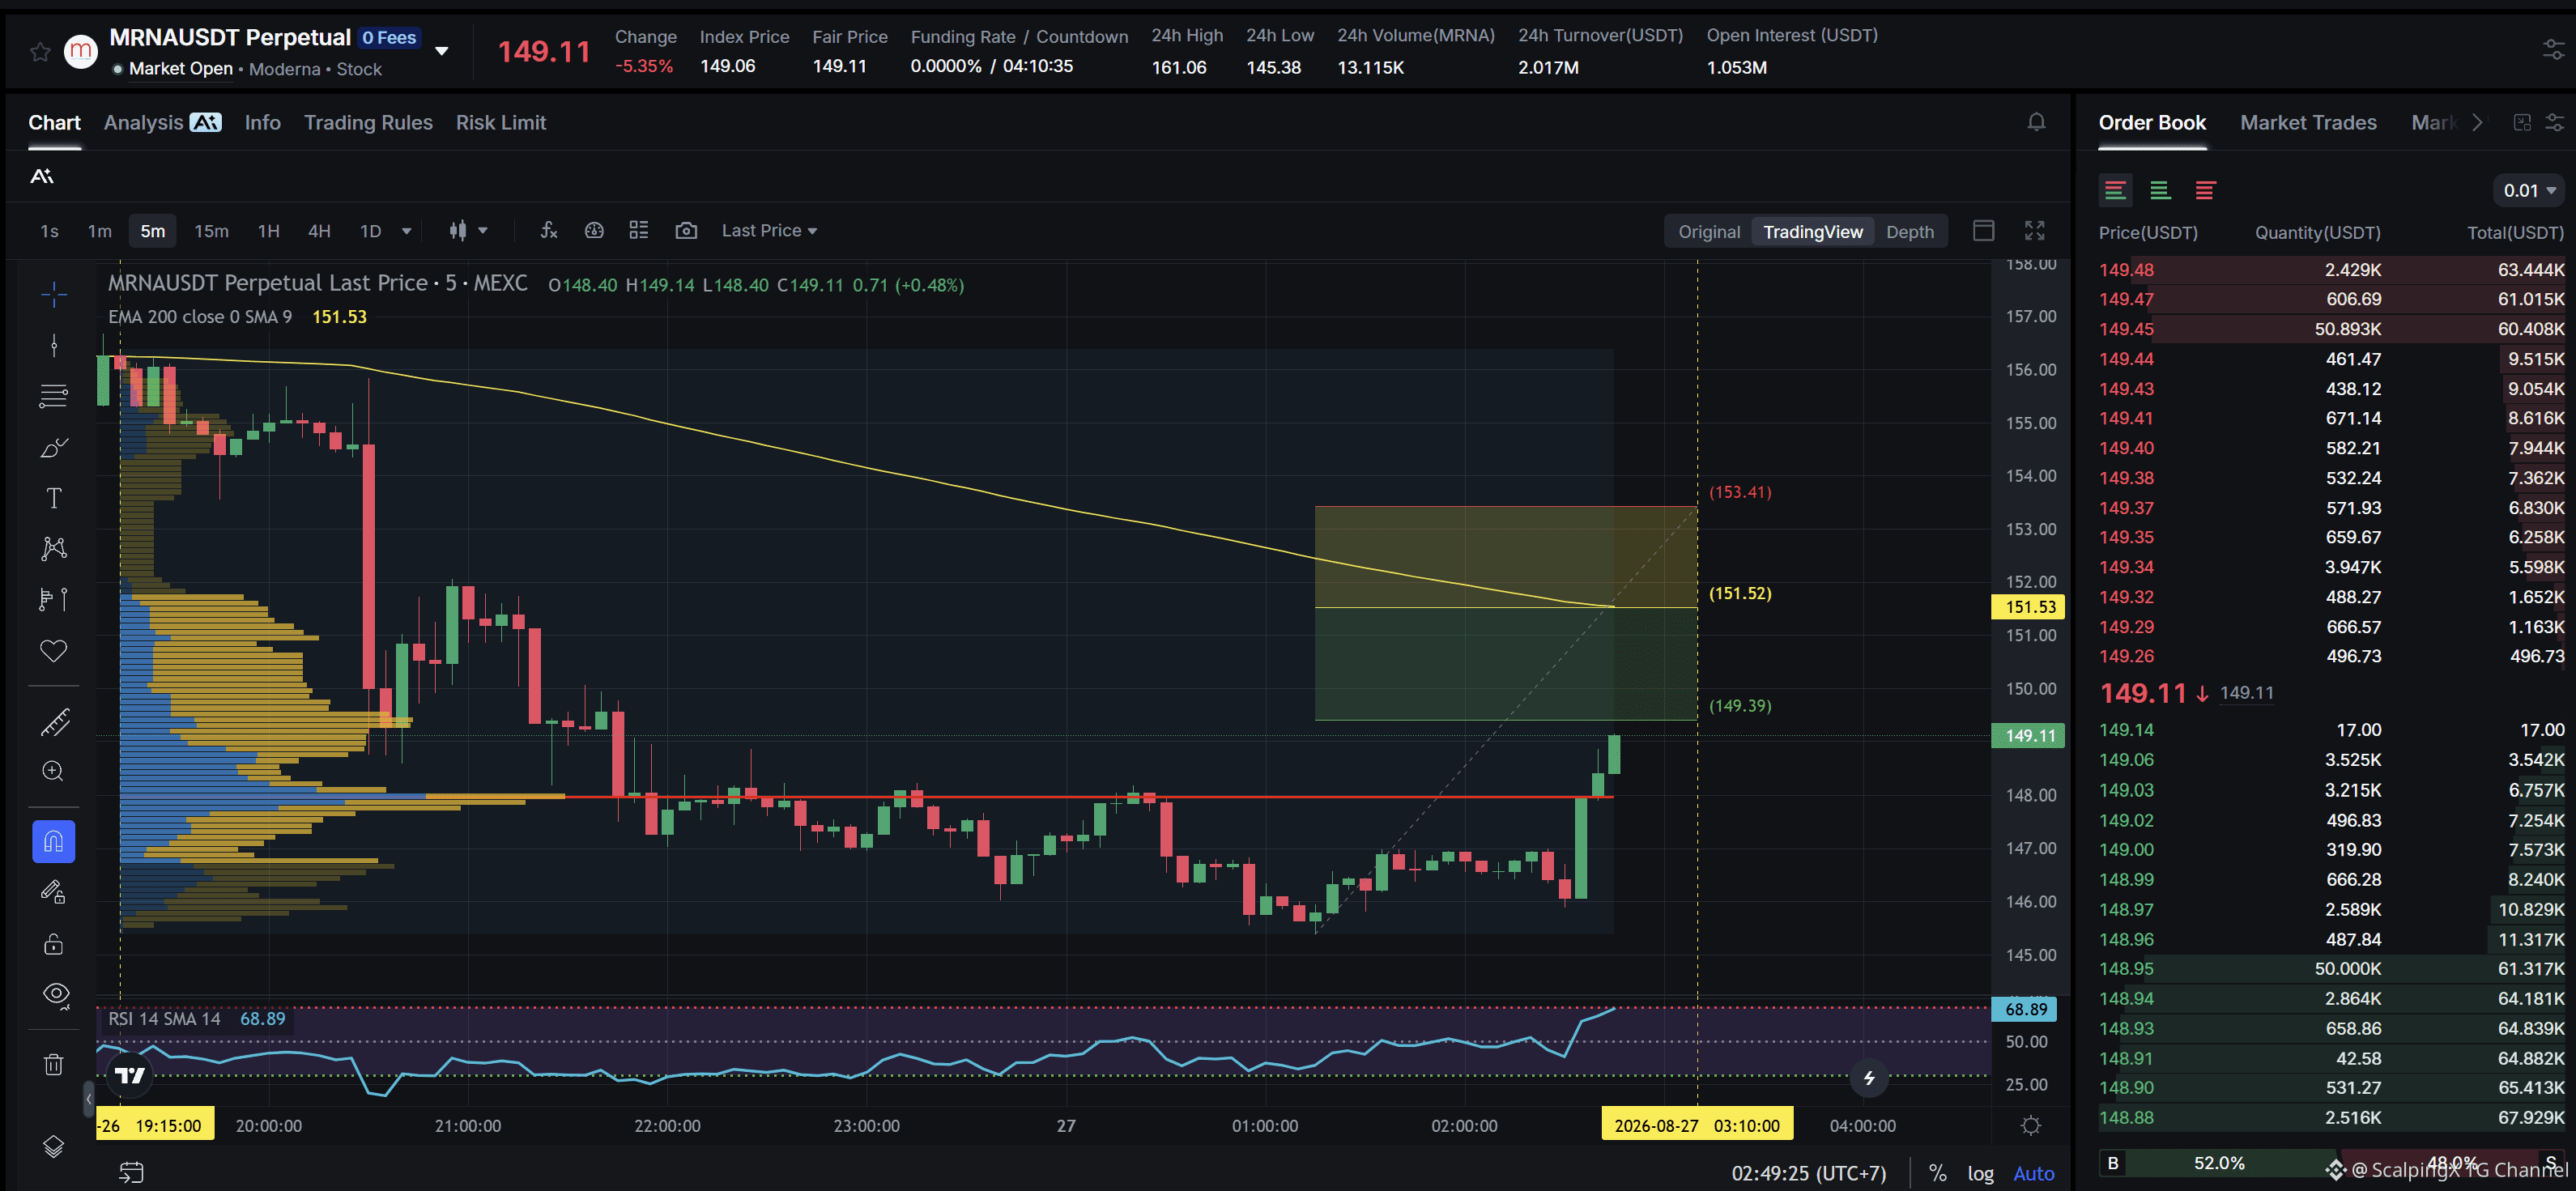2576x1191 pixels.
Task: Select the Order Book tab
Action: point(2152,122)
